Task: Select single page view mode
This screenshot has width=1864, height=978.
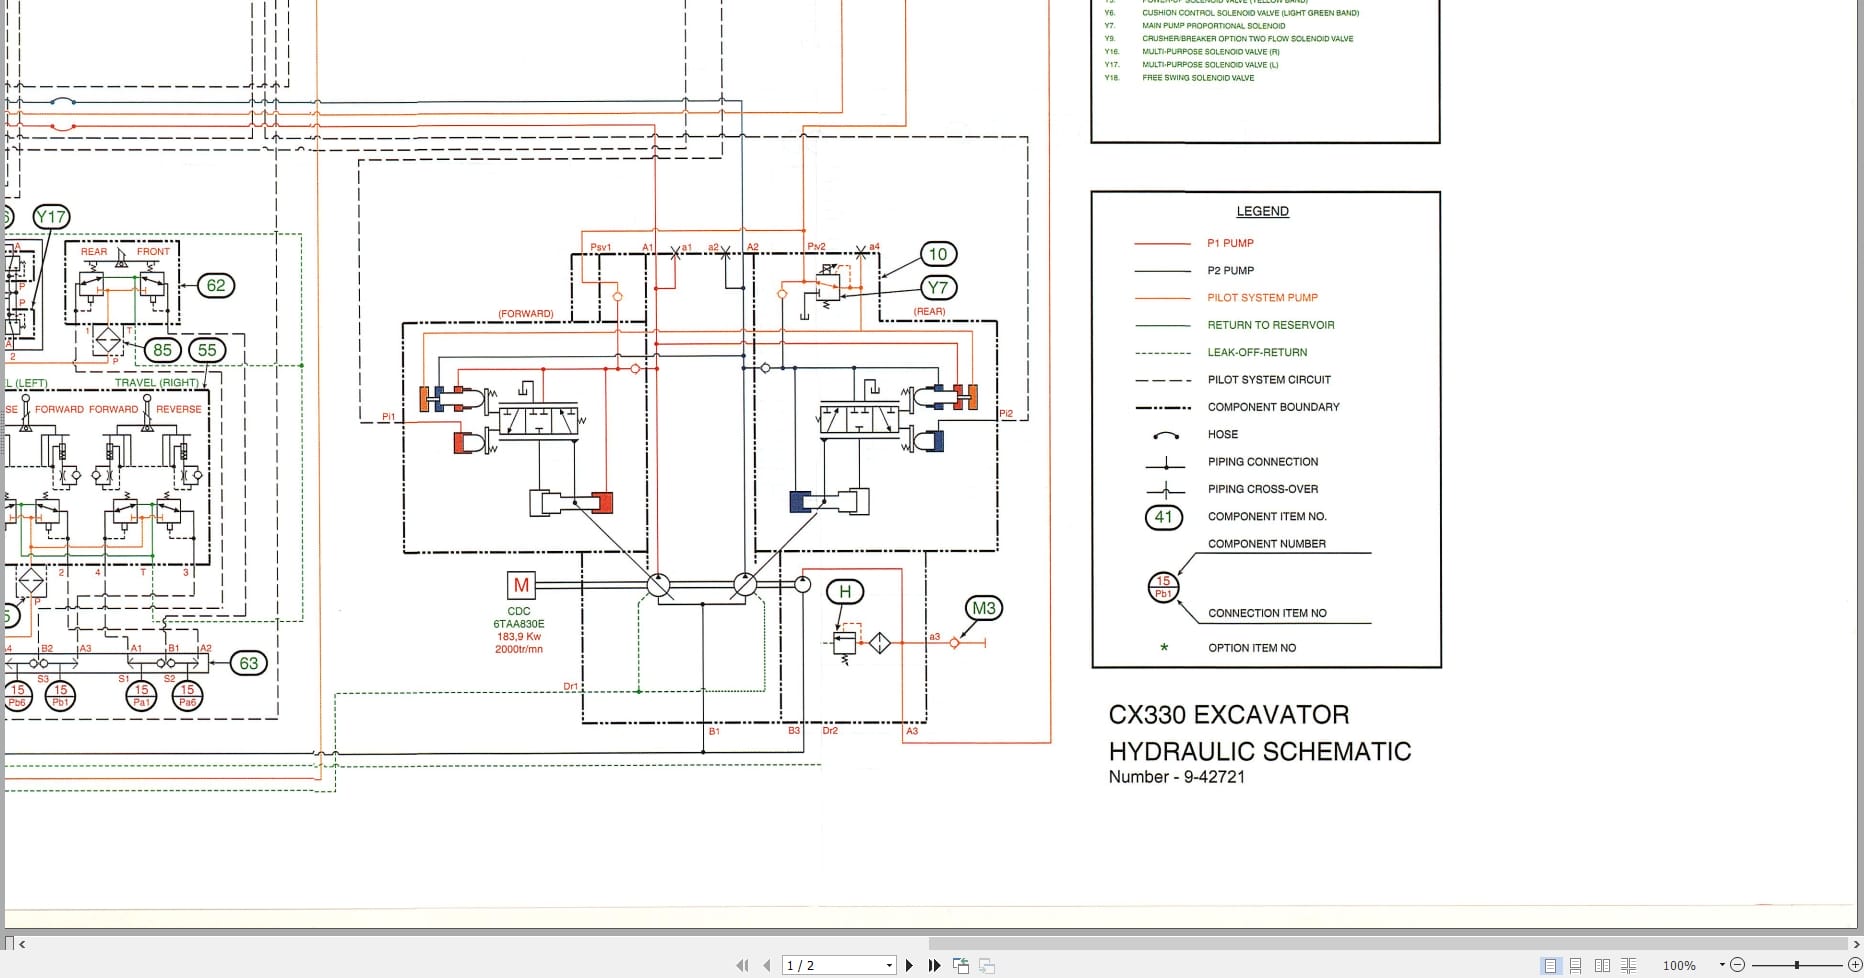Action: click(x=1552, y=965)
